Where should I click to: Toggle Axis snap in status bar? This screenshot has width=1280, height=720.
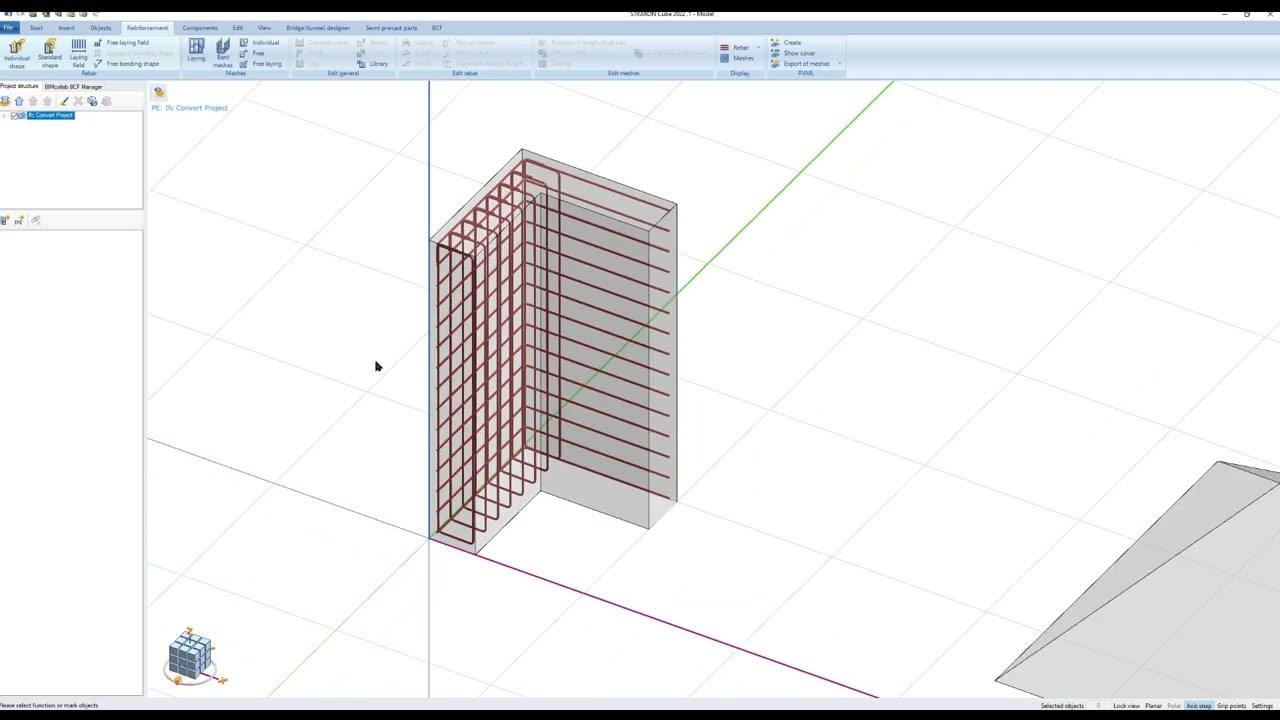pos(1198,706)
